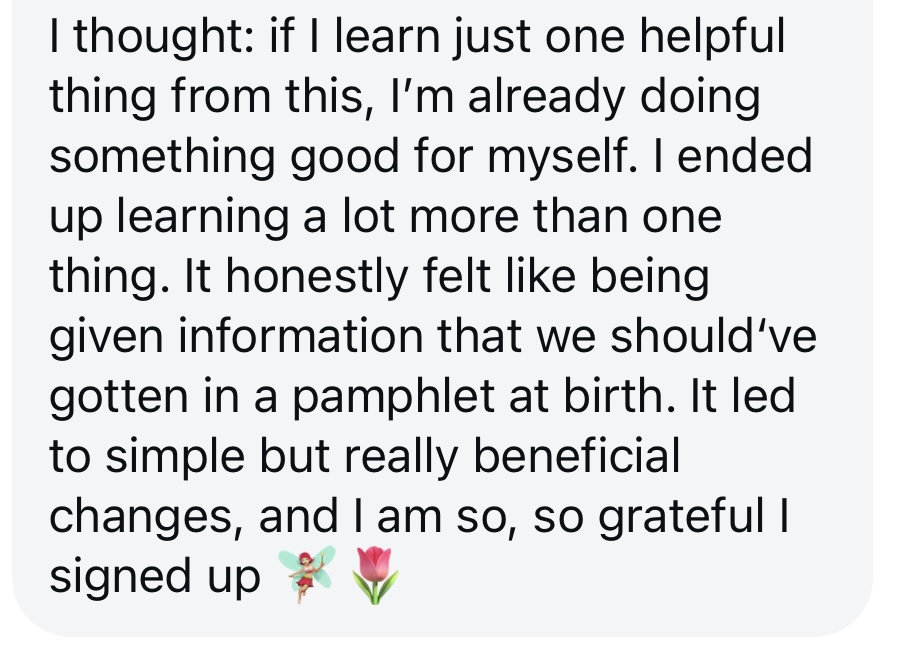Click the word 'myself.' in the text
The width and height of the screenshot is (907, 652).
563,159
